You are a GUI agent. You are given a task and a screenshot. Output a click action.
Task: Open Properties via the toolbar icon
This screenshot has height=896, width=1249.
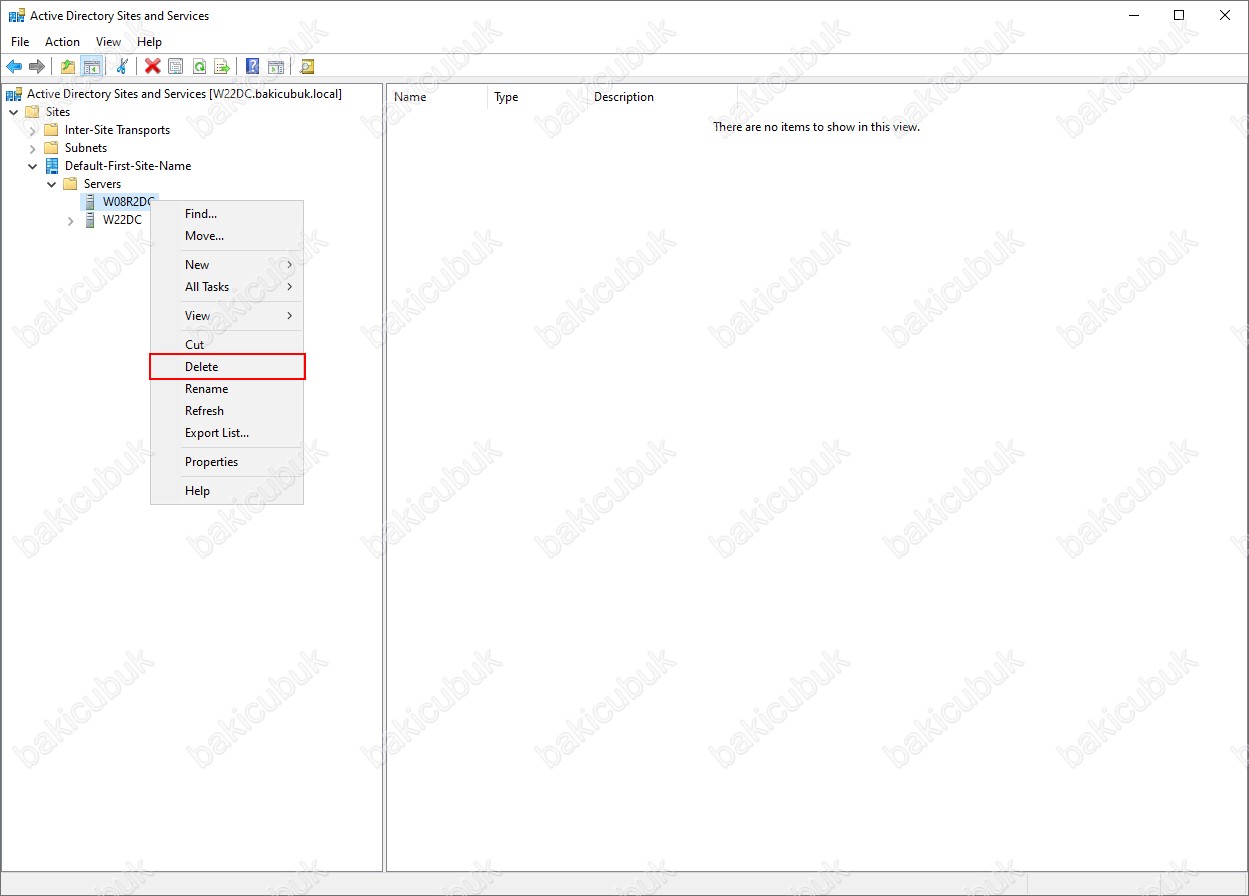[176, 67]
